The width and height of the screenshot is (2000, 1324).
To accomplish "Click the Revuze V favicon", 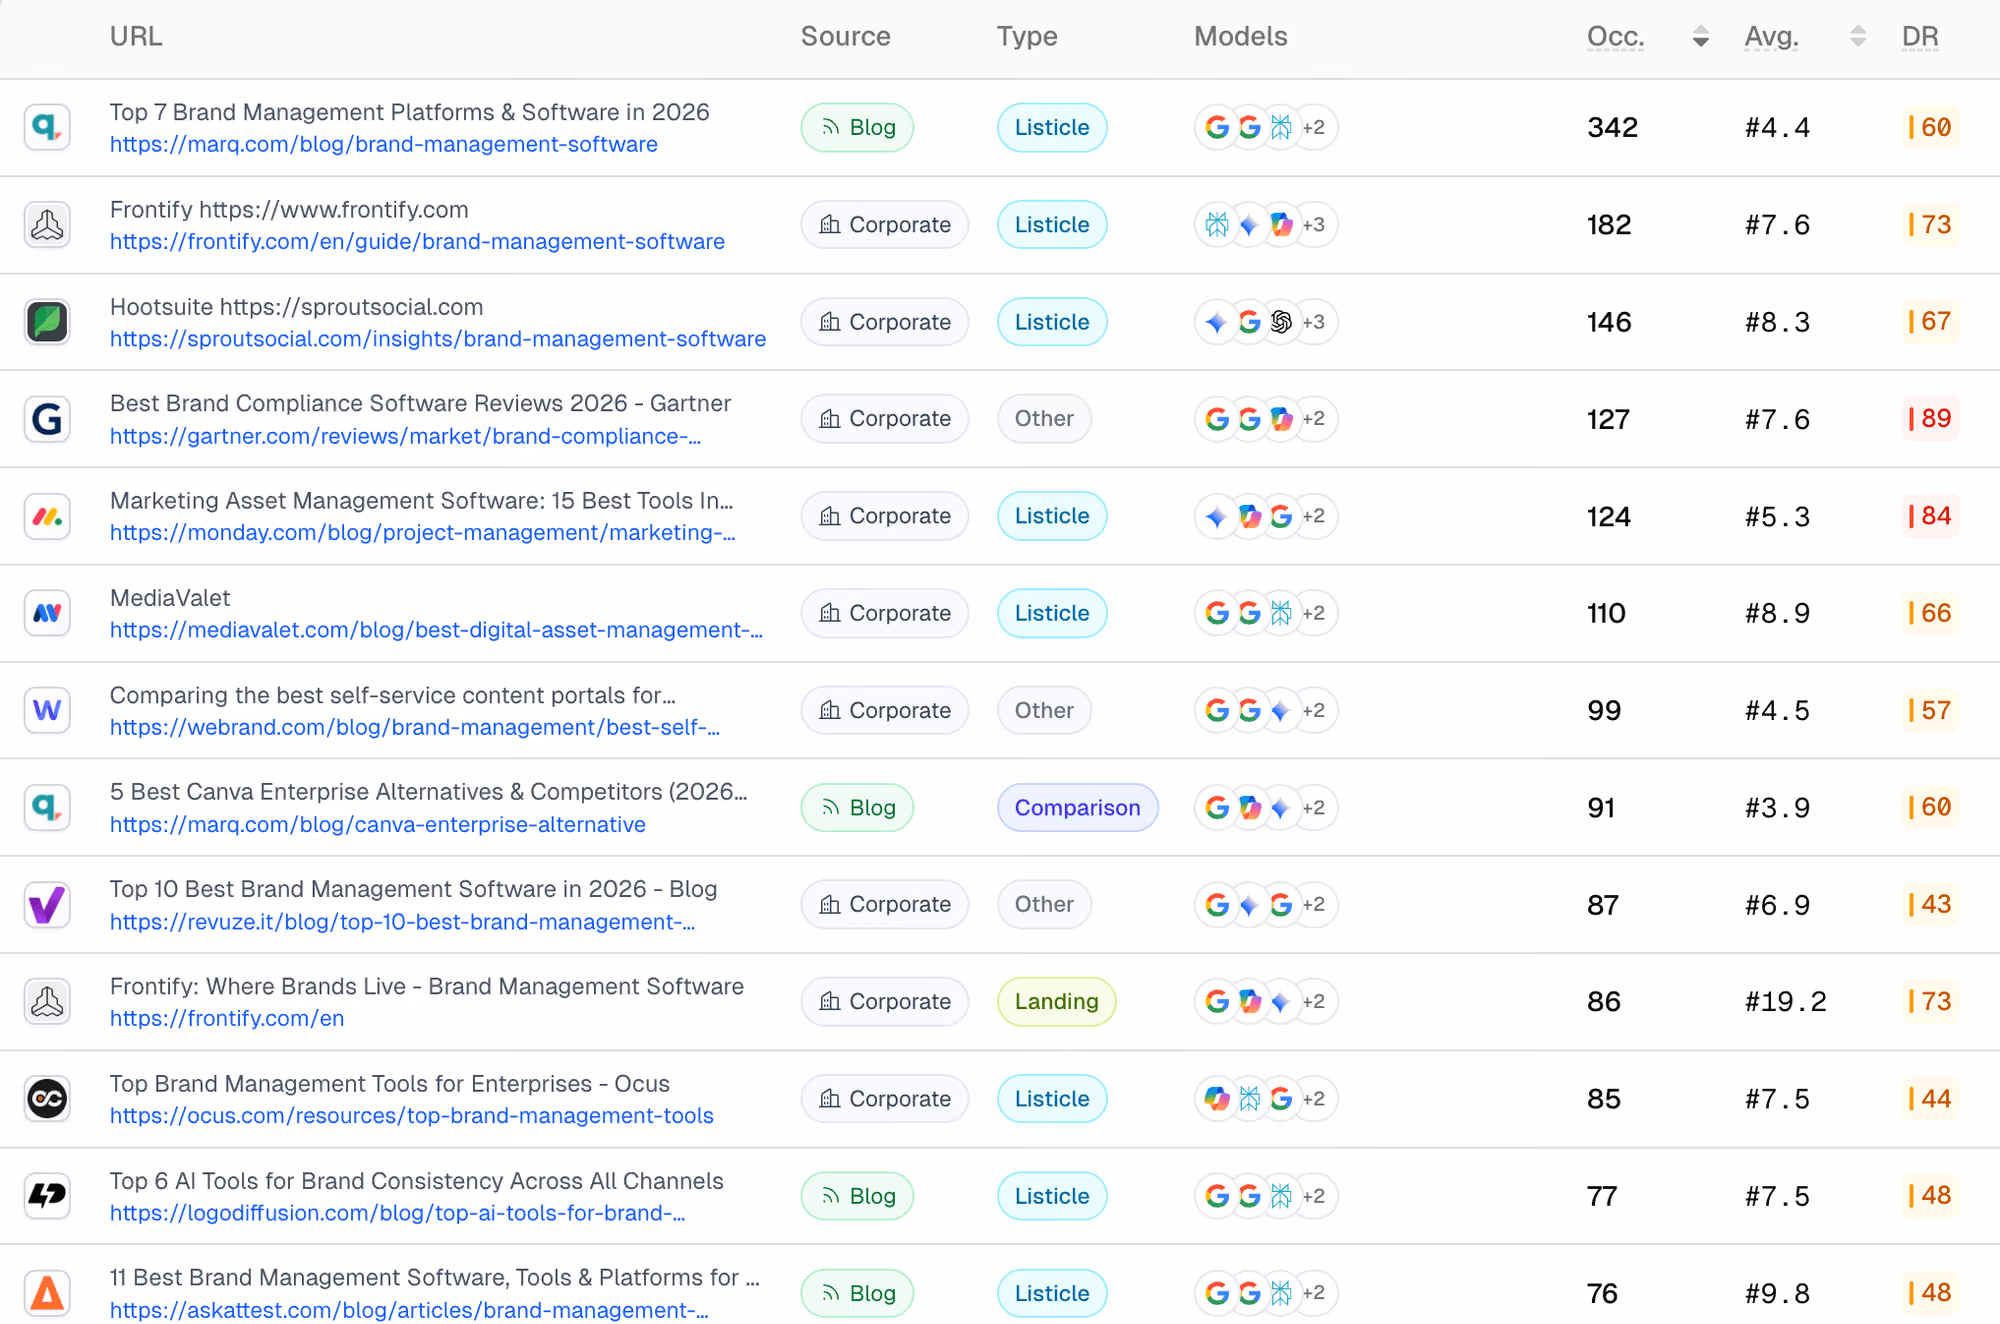I will pyautogui.click(x=47, y=905).
